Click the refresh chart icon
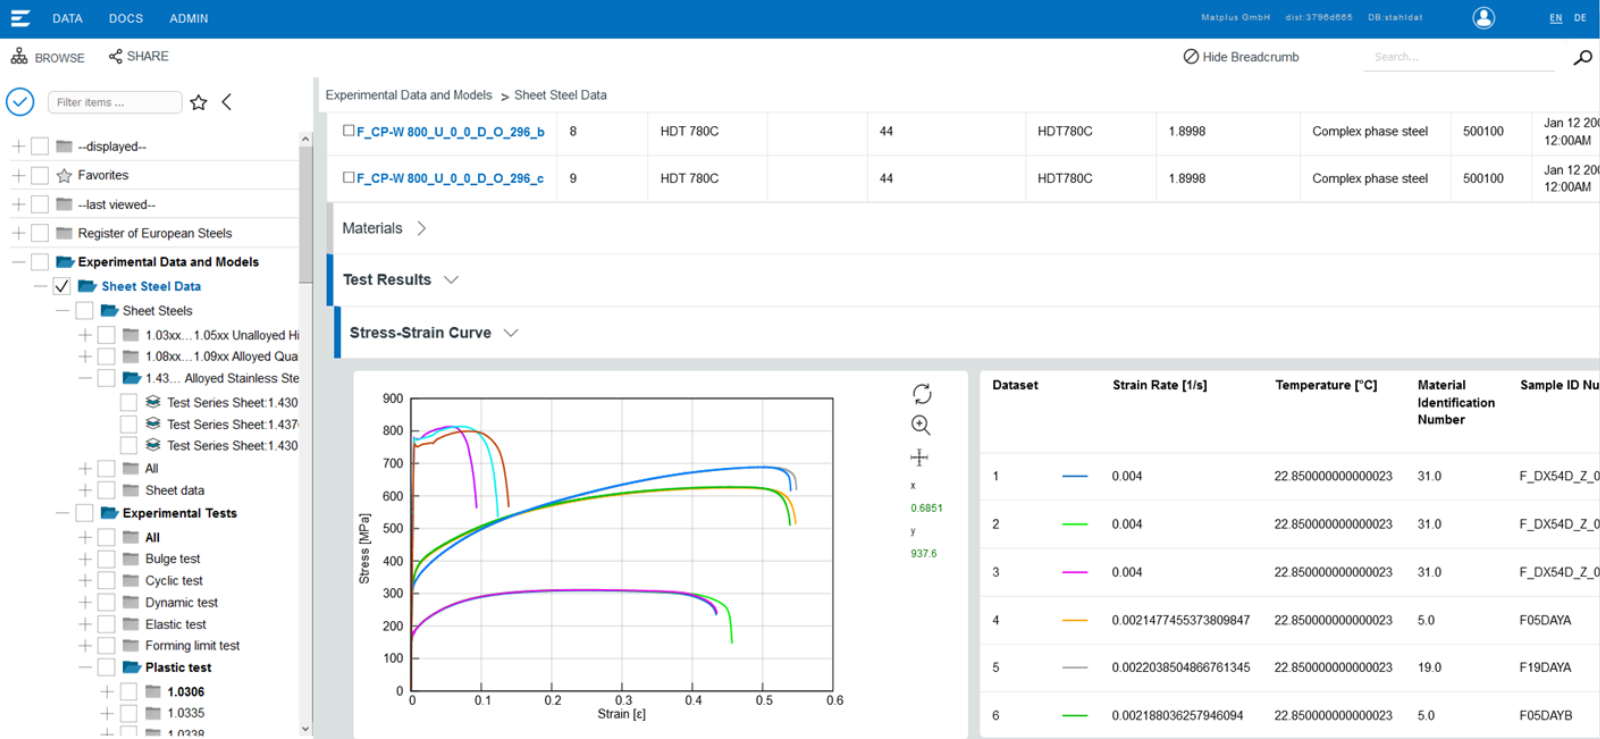This screenshot has height=739, width=1600. (x=921, y=393)
